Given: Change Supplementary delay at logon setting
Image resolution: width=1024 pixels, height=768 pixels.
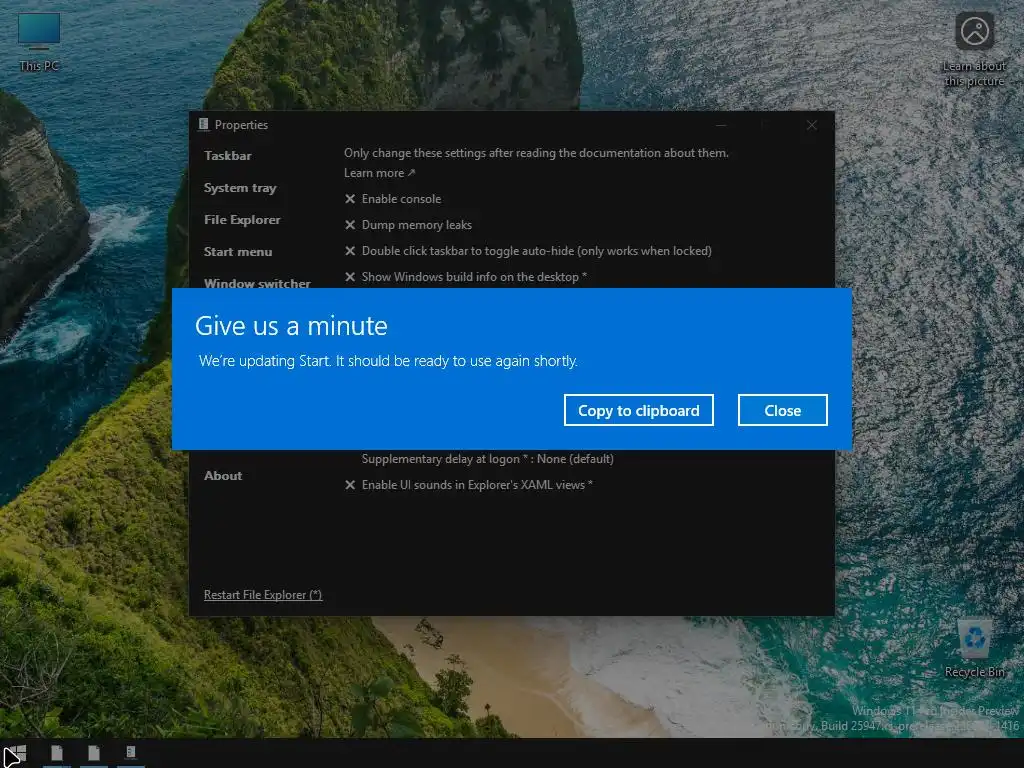Looking at the screenshot, I should pos(487,458).
